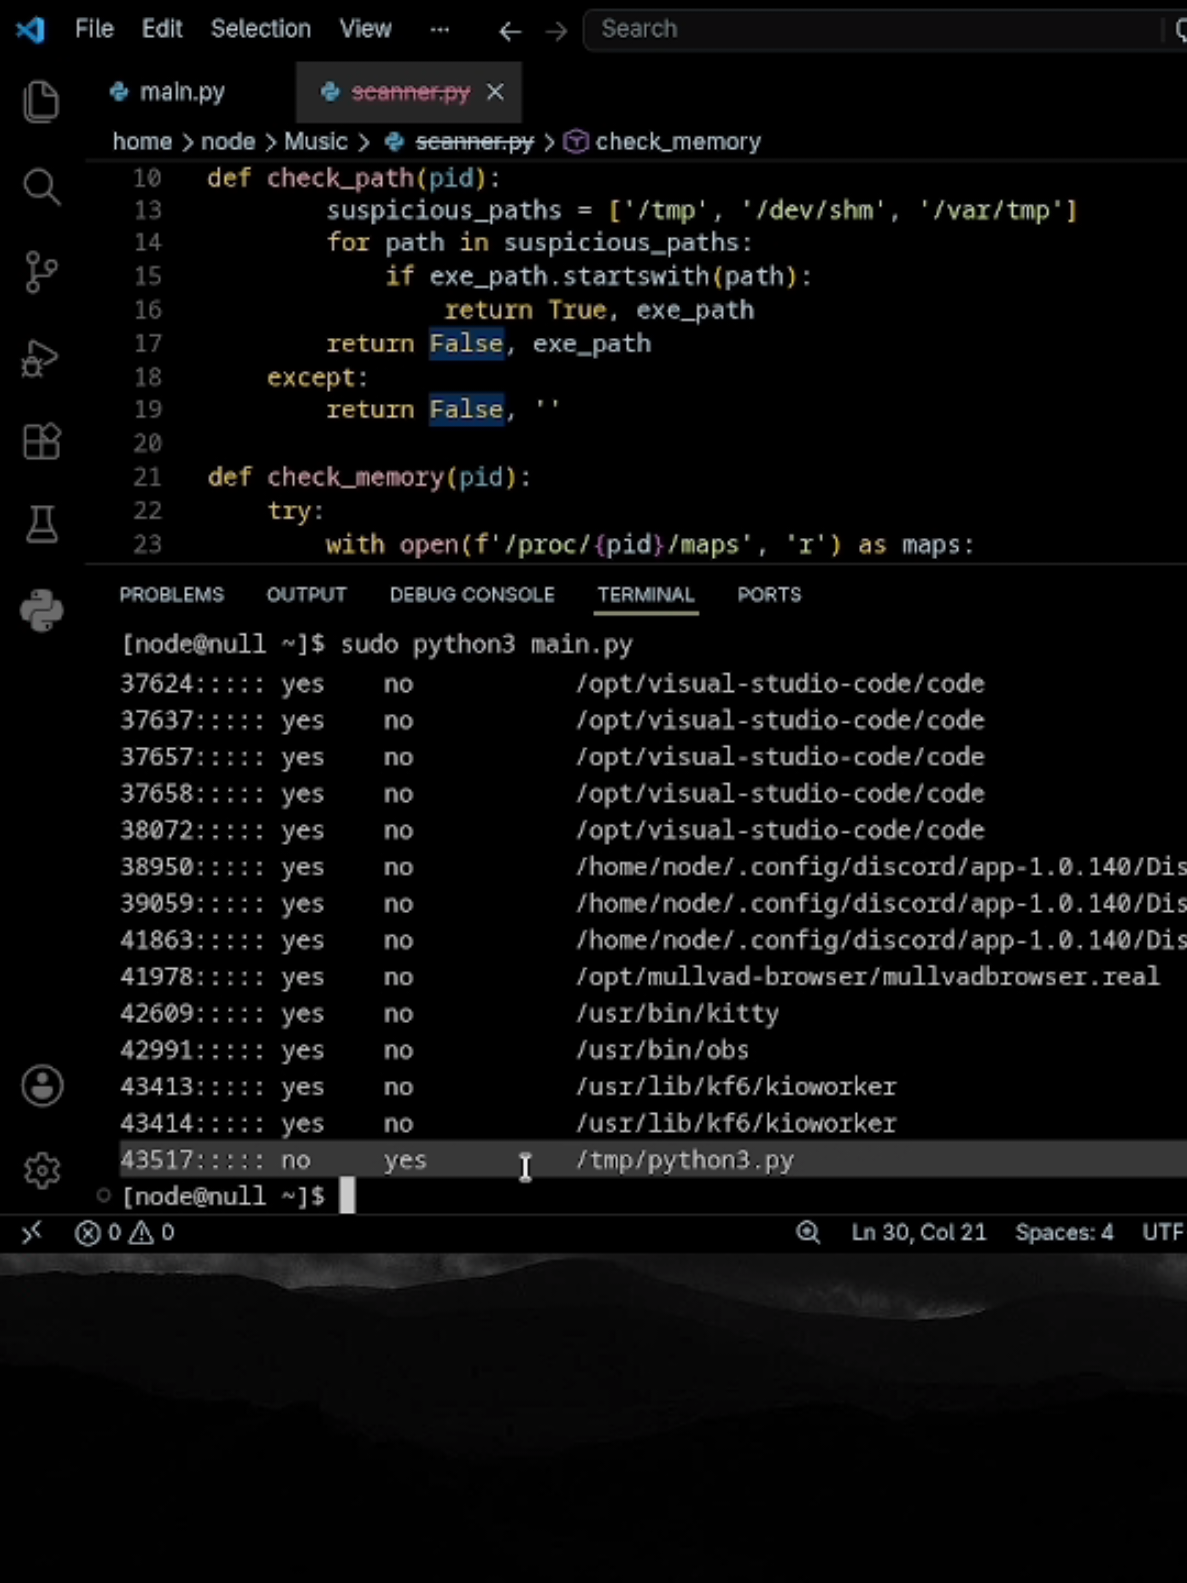Image resolution: width=1187 pixels, height=1583 pixels.
Task: Click the home breadcrumb segment
Action: click(x=142, y=142)
